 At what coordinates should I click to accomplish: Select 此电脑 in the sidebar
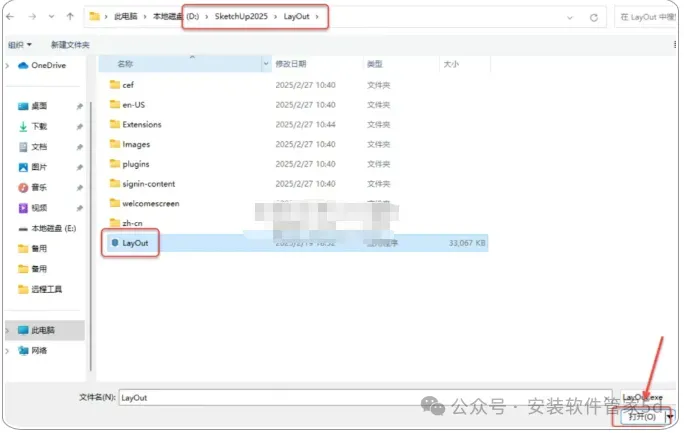tap(43, 330)
